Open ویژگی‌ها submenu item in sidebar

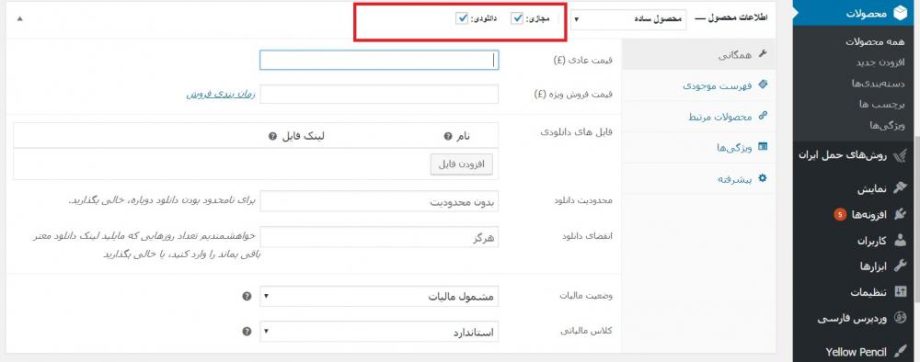[888, 126]
